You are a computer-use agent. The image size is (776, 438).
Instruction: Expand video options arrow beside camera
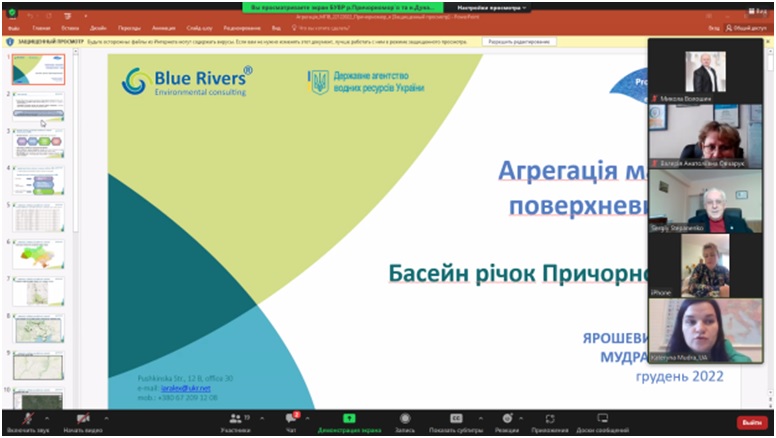(106, 419)
